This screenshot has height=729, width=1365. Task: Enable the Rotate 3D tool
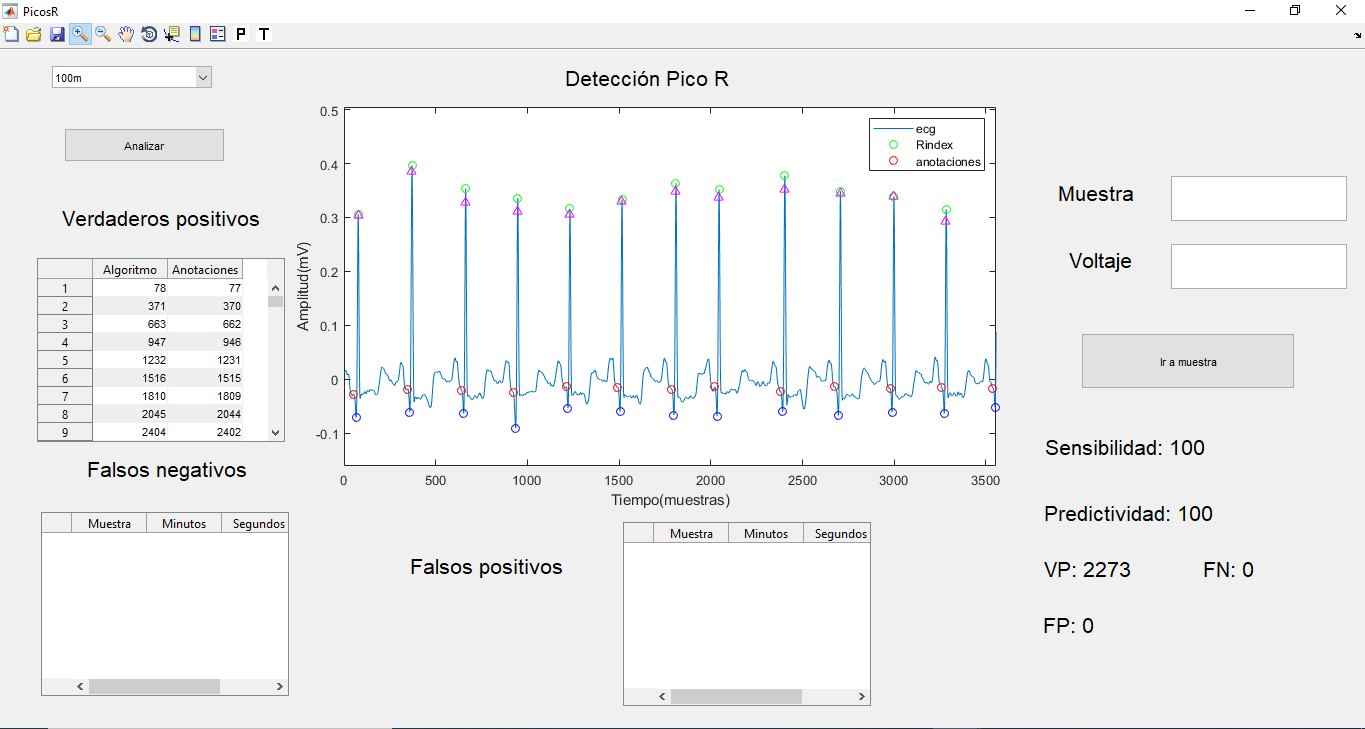coord(149,34)
